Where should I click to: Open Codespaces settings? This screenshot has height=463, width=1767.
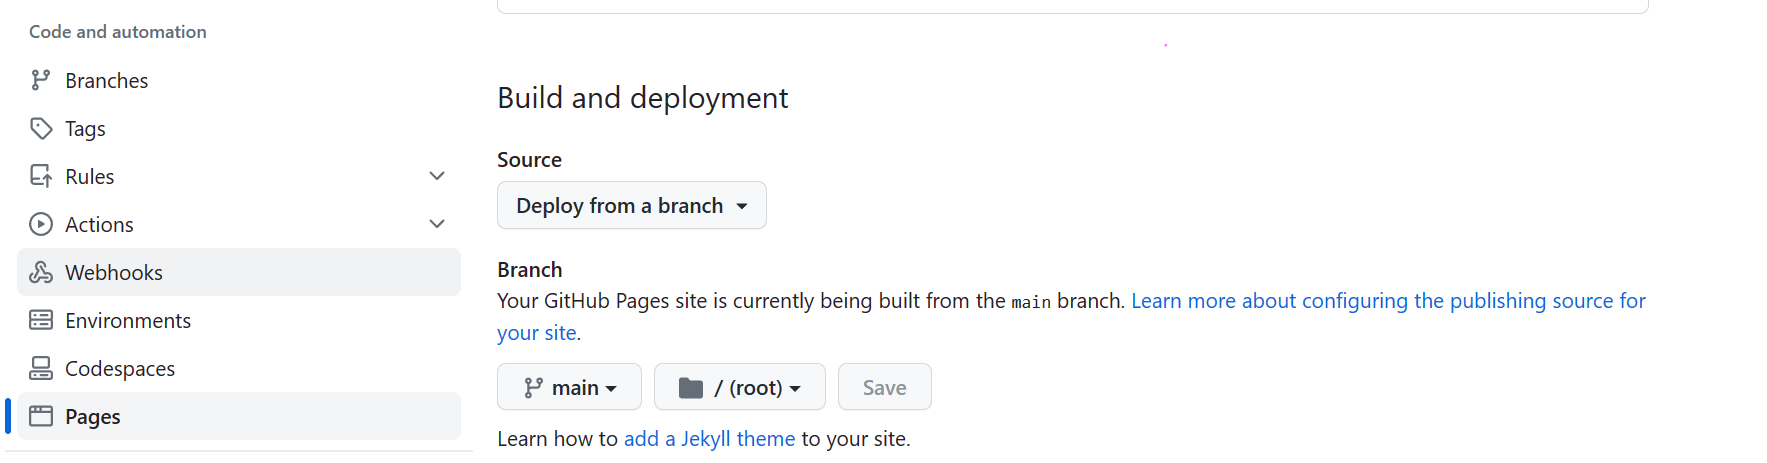point(239,368)
